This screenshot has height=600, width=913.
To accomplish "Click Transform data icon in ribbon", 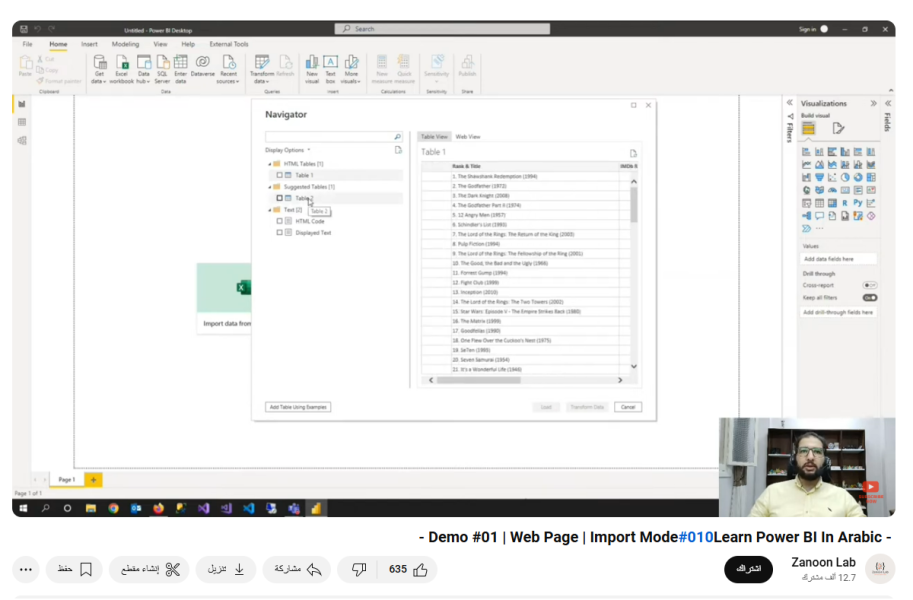I will [x=262, y=63].
